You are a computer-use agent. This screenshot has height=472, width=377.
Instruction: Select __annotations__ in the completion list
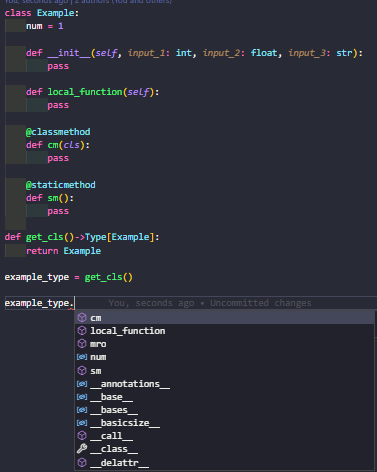[224, 384]
